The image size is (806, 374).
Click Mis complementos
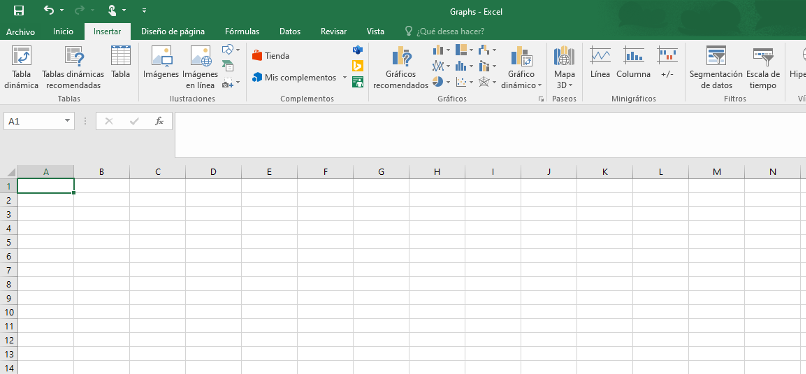click(x=294, y=78)
